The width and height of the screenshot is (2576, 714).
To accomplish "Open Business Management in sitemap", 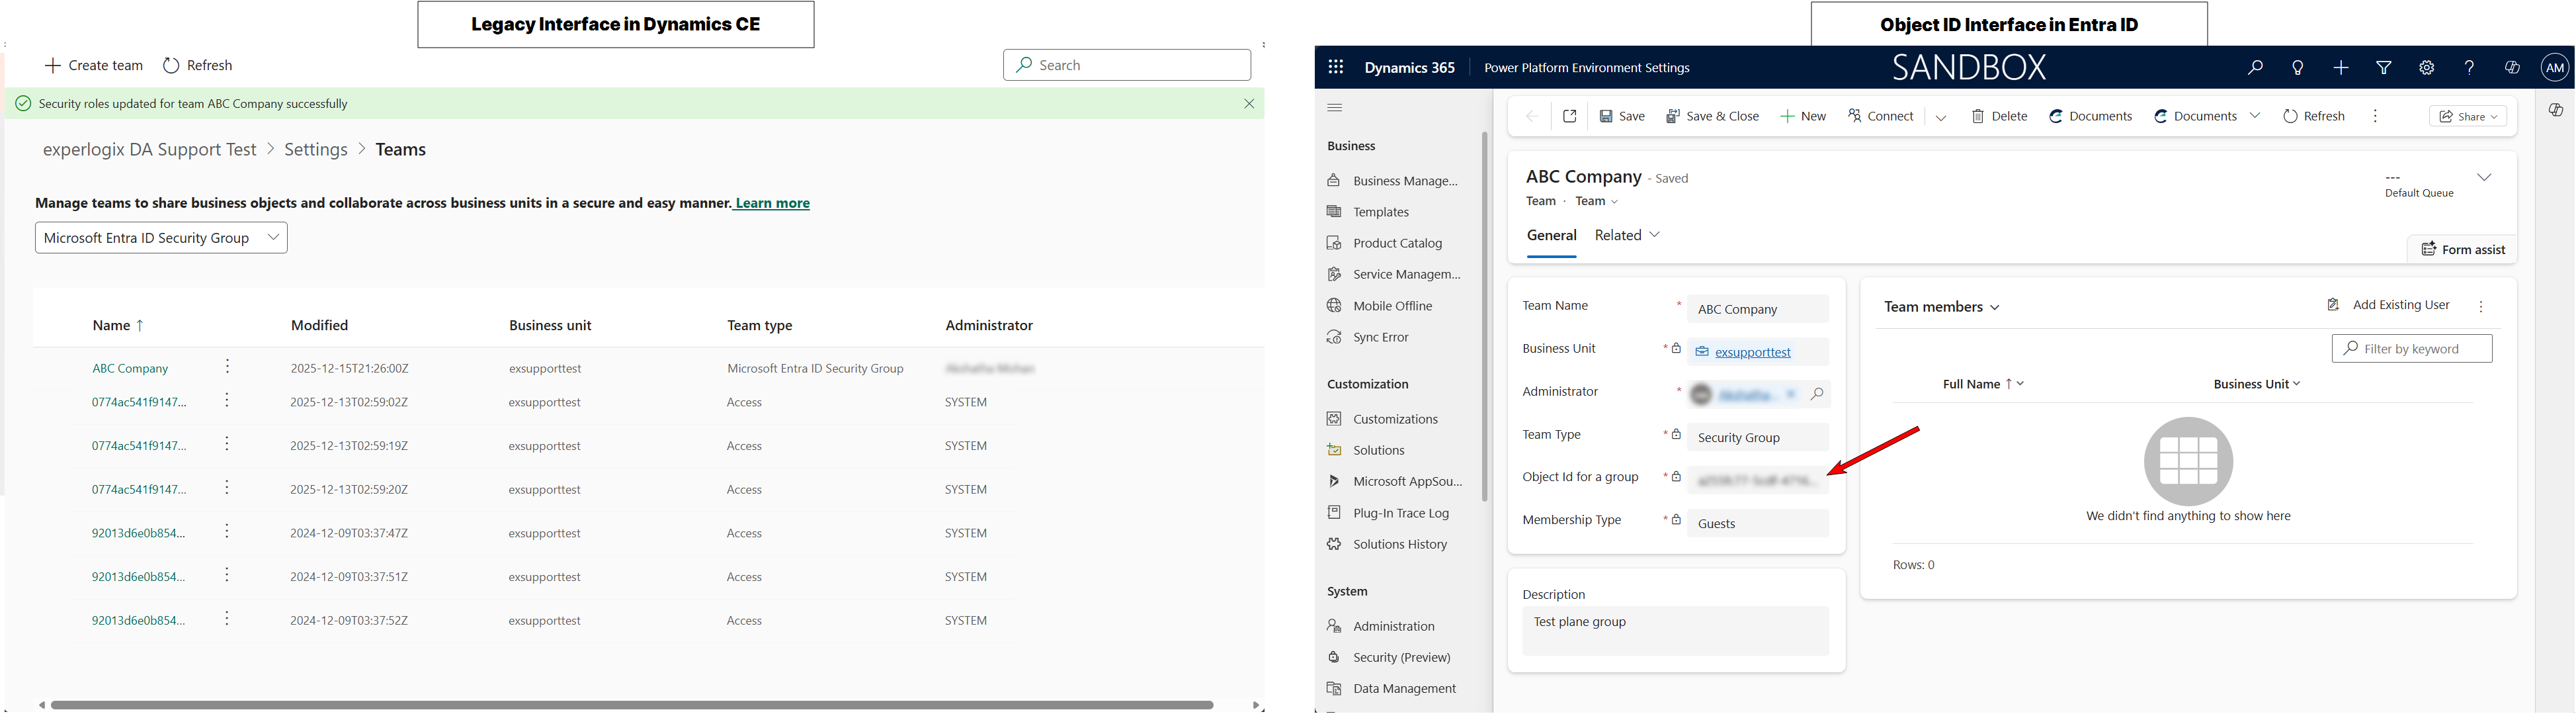I will (1393, 181).
